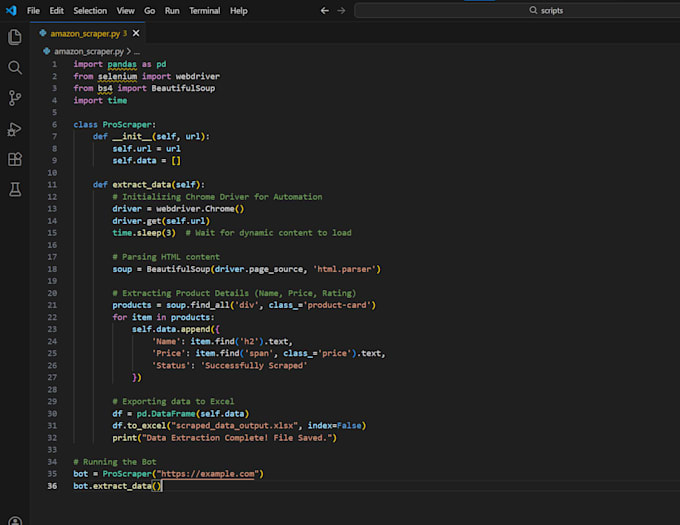The width and height of the screenshot is (680, 525).
Task: Click 'pd.DataFrame(self.data)' on line 30
Action: tap(193, 414)
